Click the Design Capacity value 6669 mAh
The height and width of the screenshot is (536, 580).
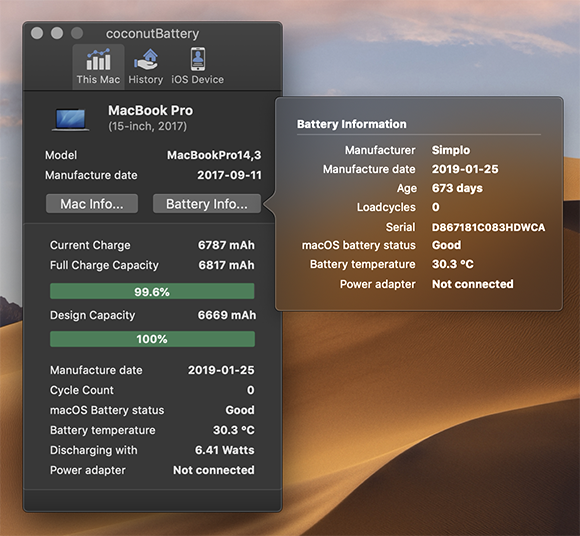click(x=227, y=315)
